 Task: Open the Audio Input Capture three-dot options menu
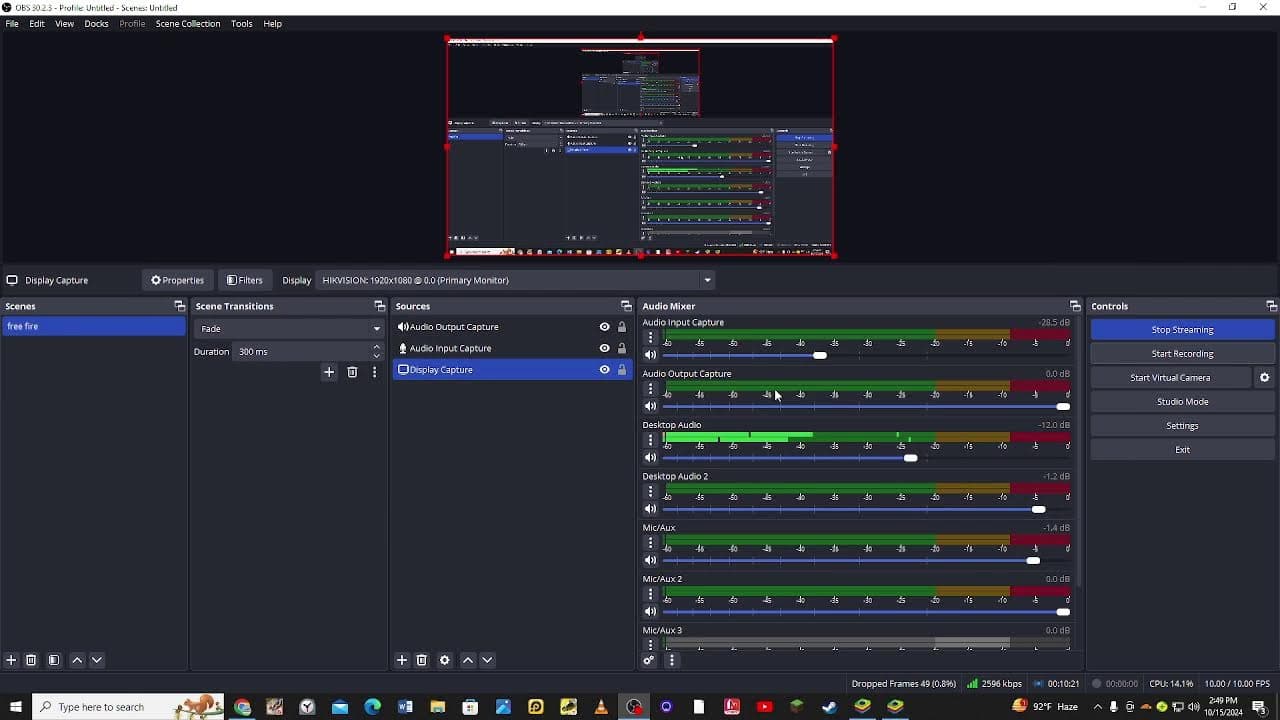(x=650, y=338)
